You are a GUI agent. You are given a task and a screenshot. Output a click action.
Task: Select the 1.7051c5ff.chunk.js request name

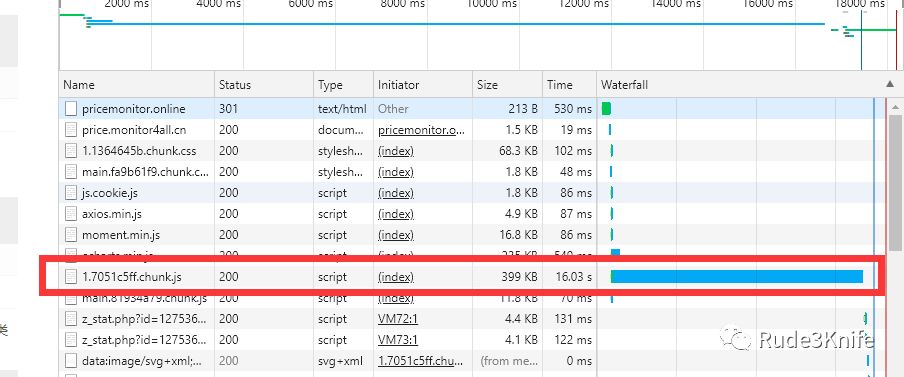pyautogui.click(x=131, y=277)
